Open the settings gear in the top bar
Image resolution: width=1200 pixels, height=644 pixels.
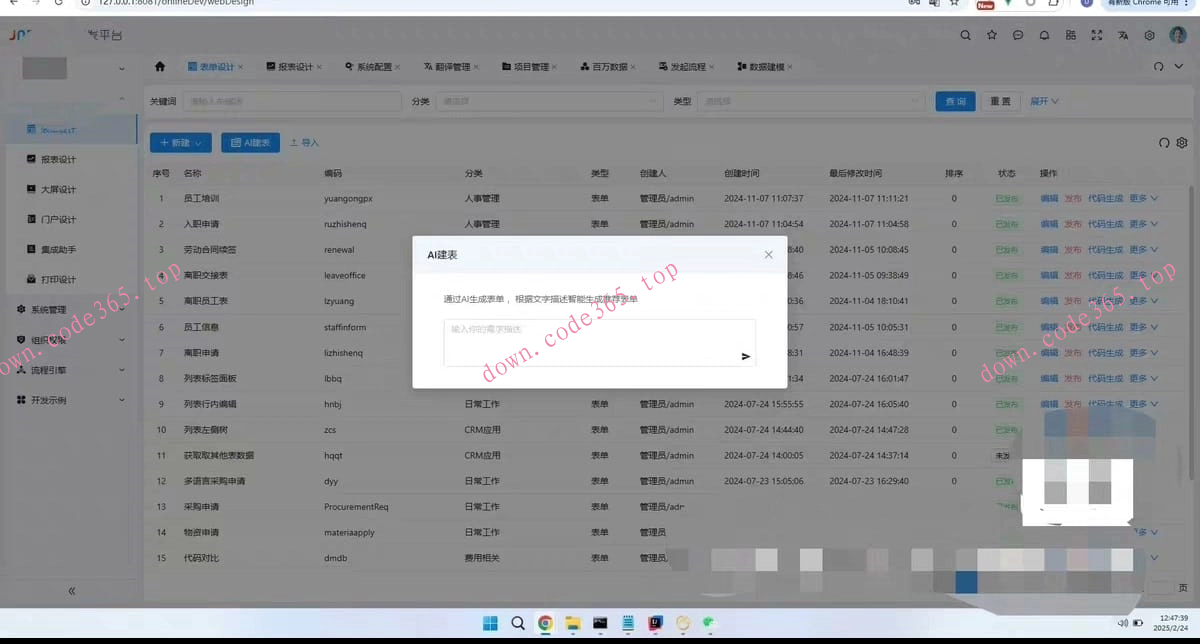coord(1148,35)
